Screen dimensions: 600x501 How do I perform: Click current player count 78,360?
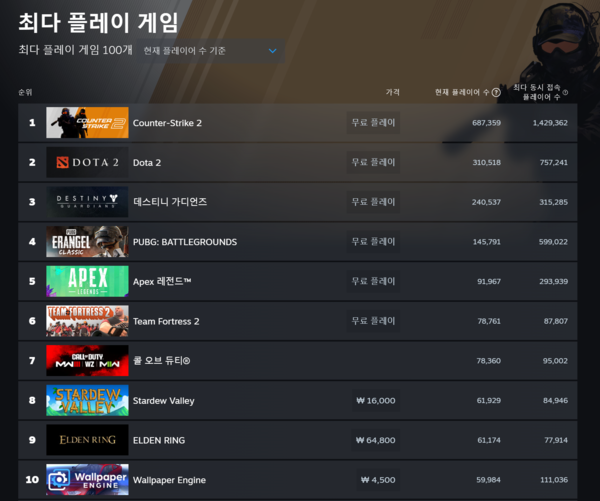pos(489,361)
